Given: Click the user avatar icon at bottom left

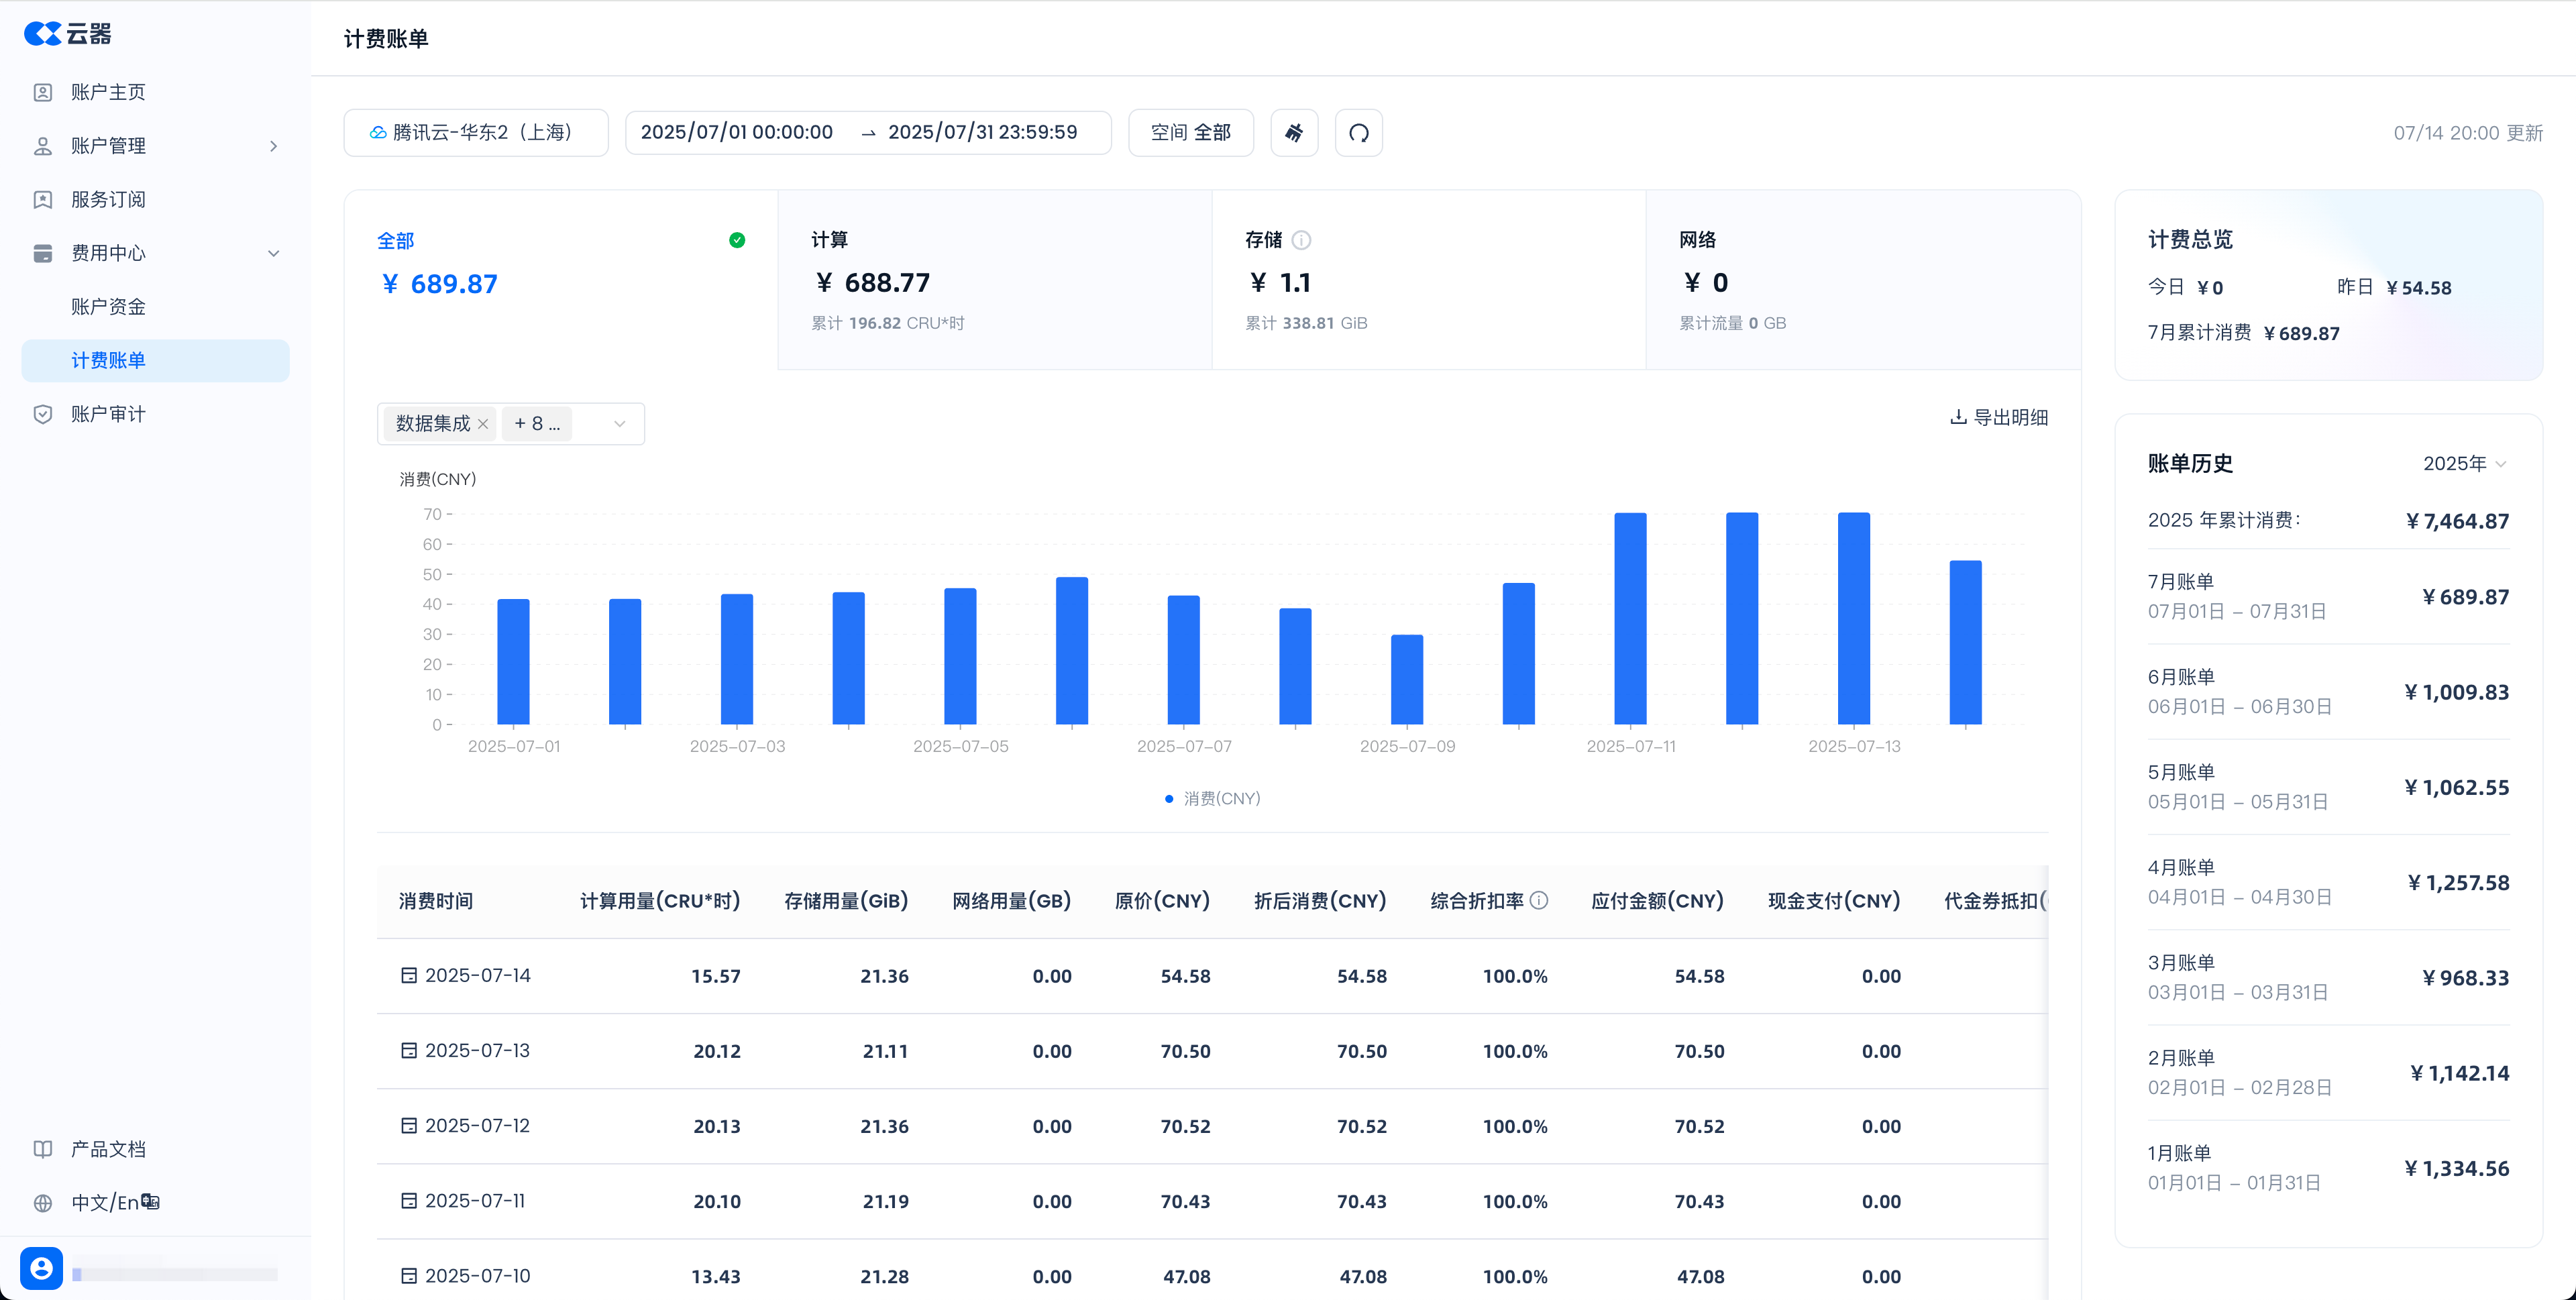Looking at the screenshot, I should [41, 1268].
